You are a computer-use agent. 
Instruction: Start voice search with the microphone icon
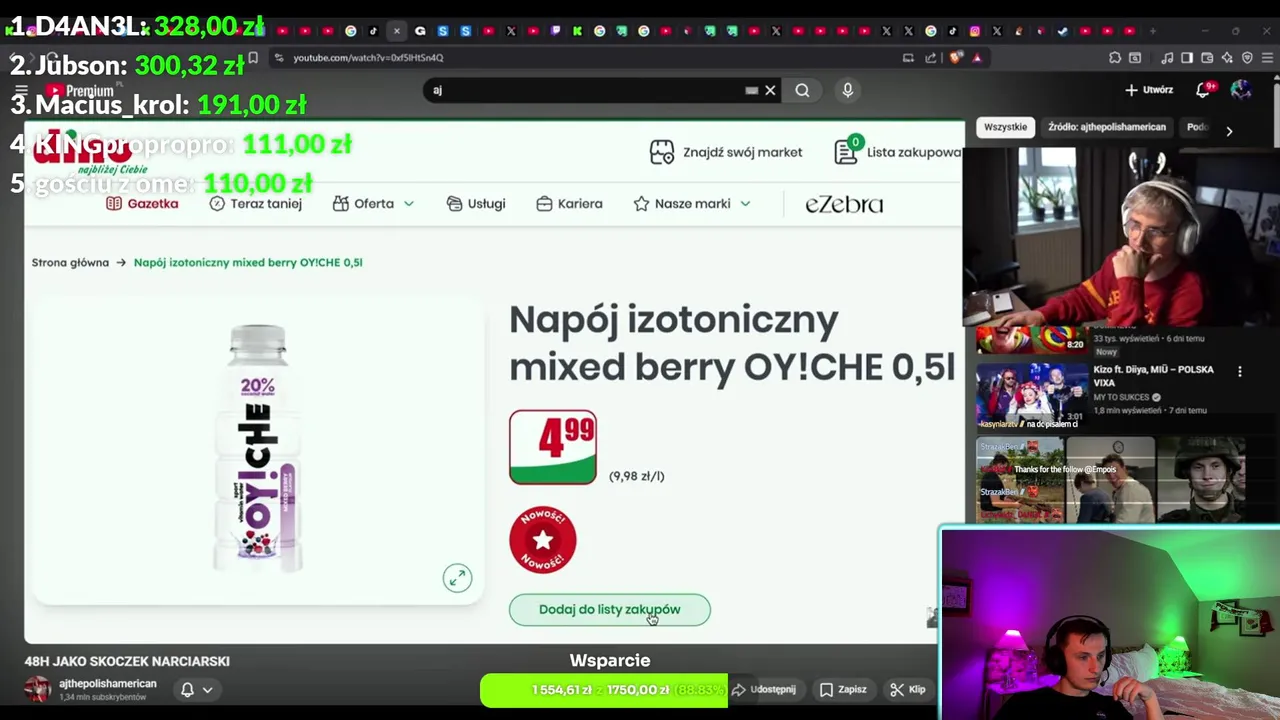(847, 90)
